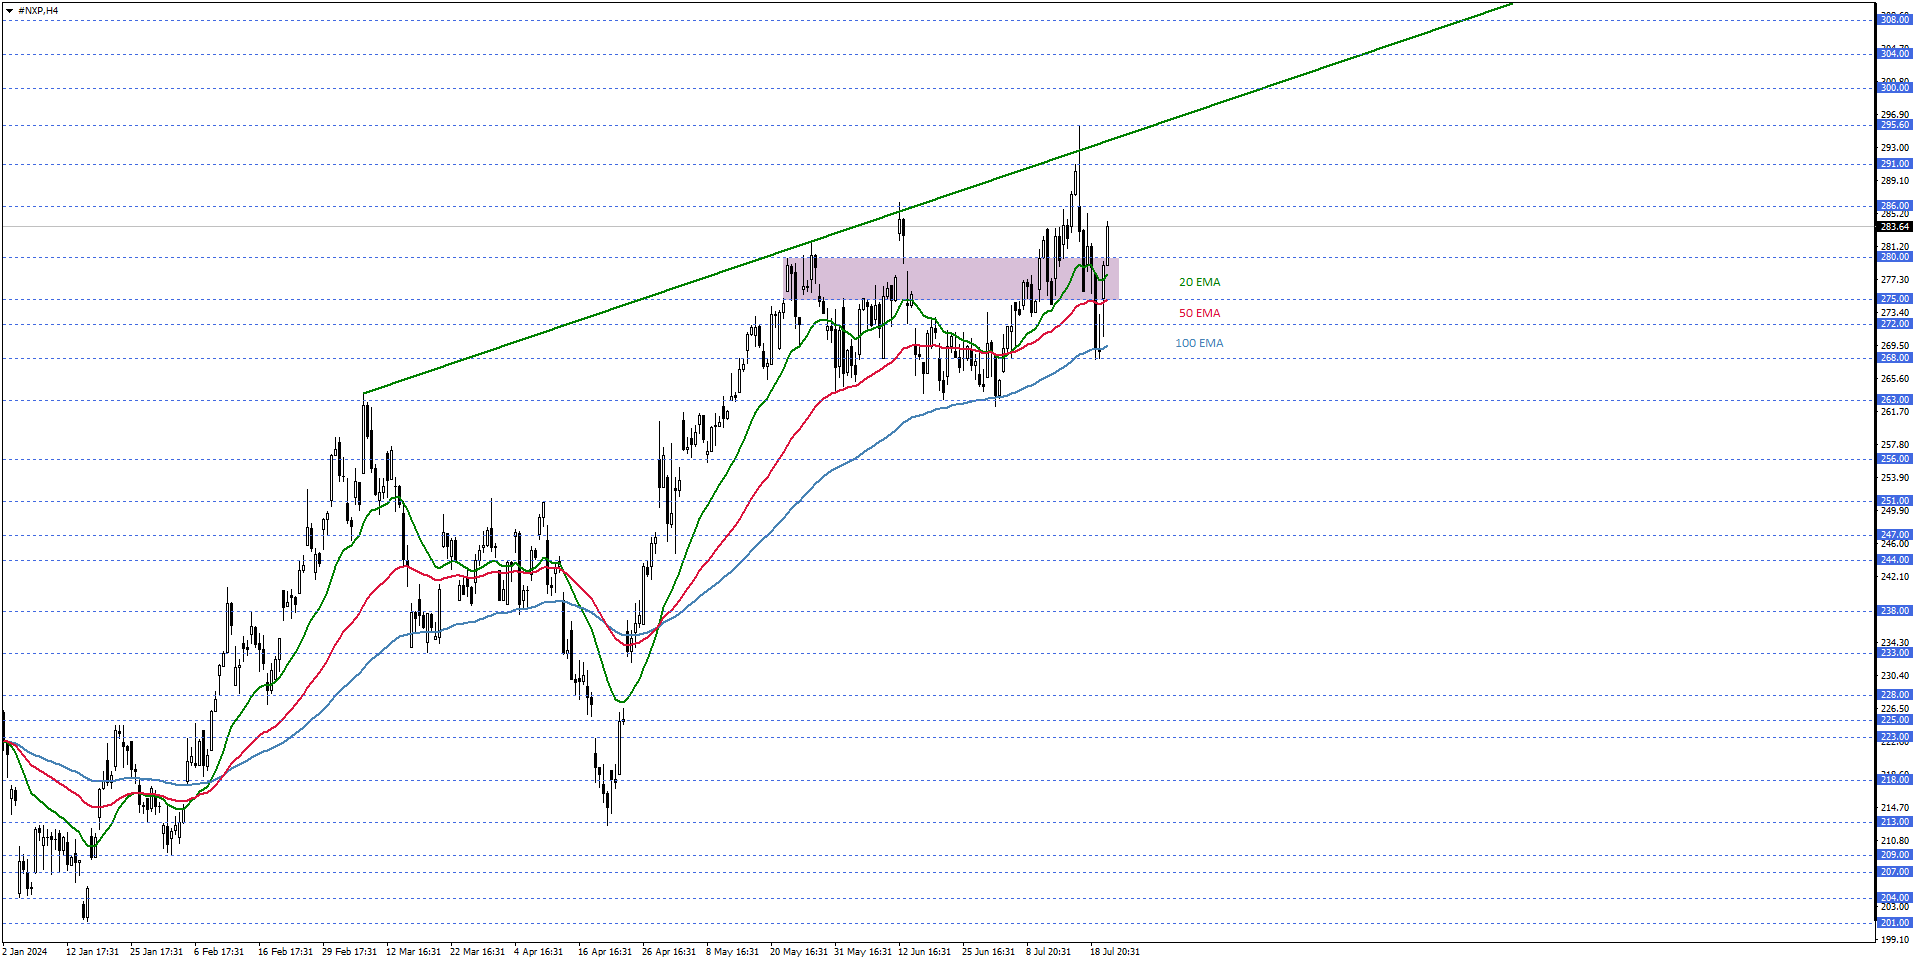Click the 29 Feb 17:31 date label

(349, 952)
